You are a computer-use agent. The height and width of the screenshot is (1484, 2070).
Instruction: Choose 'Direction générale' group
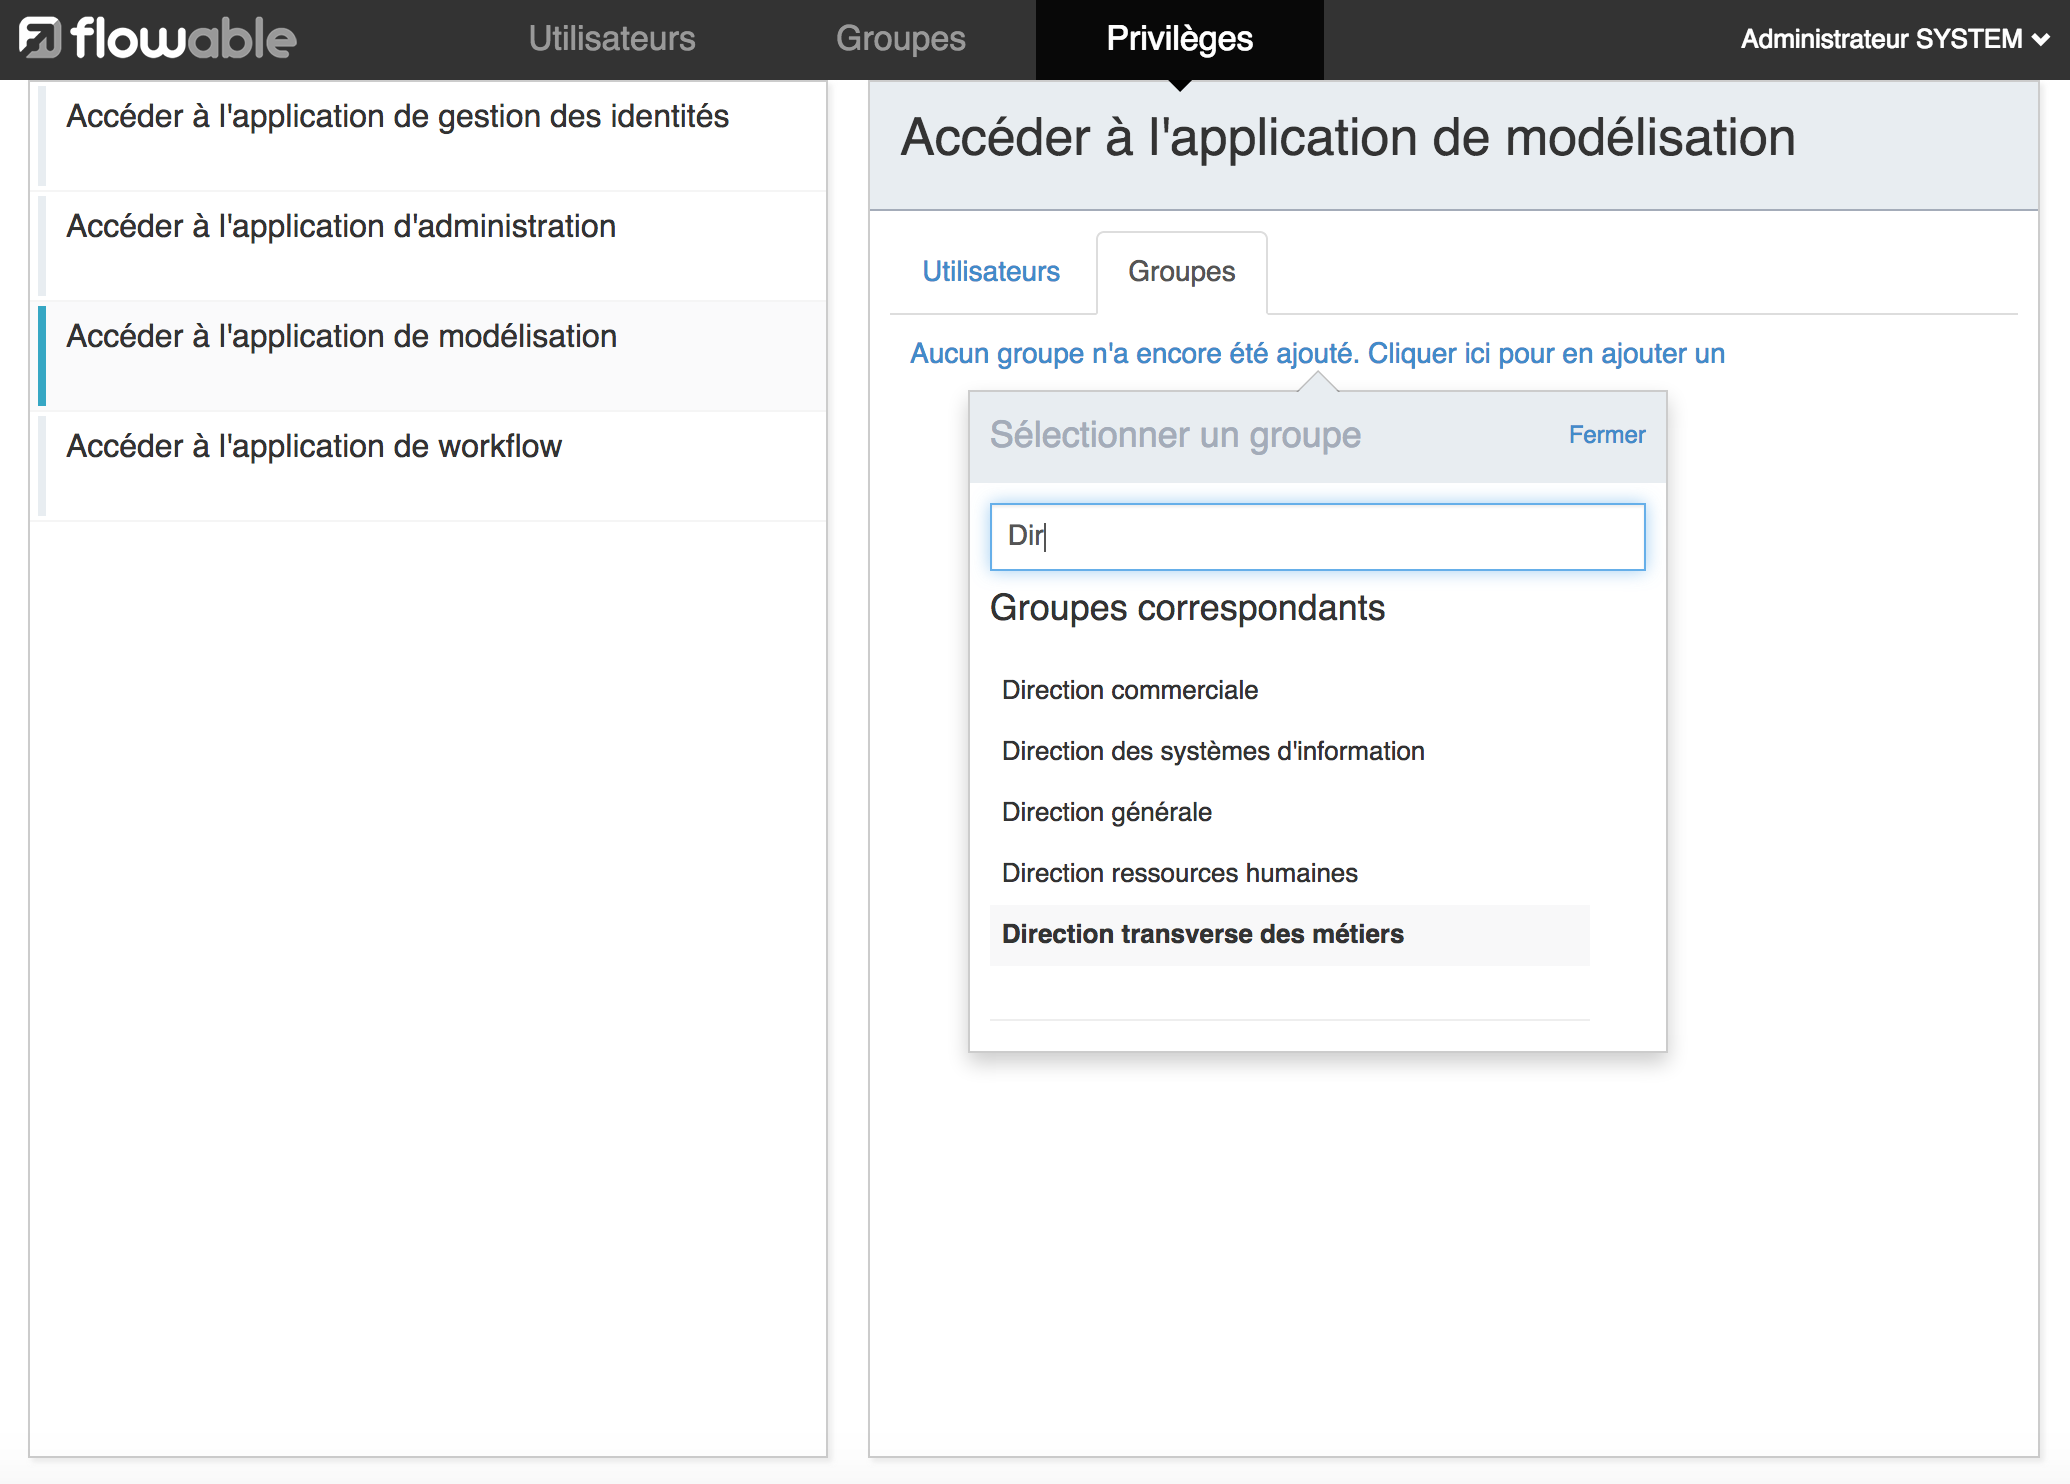pyautogui.click(x=1290, y=812)
